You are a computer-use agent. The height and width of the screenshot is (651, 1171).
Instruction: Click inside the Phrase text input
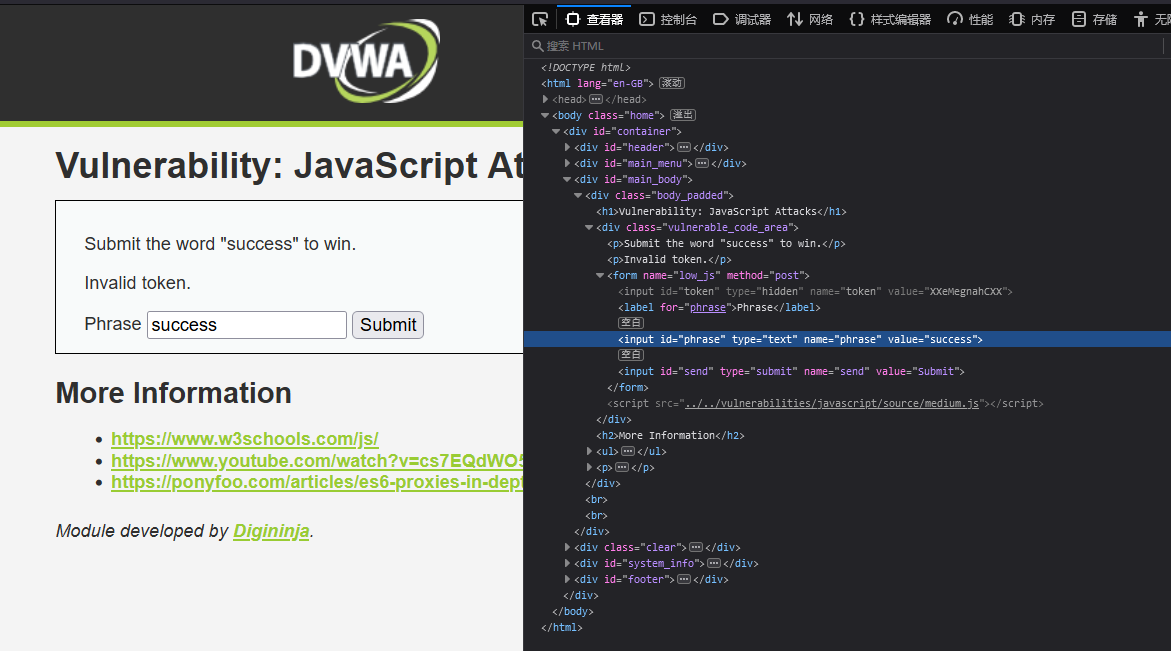246,325
